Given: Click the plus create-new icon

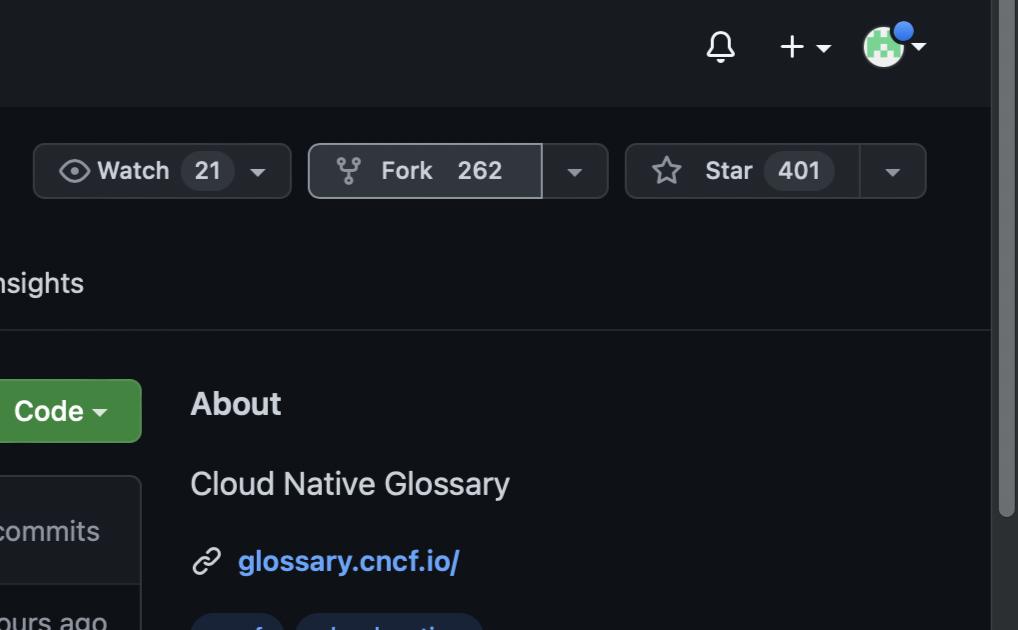Looking at the screenshot, I should tap(792, 47).
